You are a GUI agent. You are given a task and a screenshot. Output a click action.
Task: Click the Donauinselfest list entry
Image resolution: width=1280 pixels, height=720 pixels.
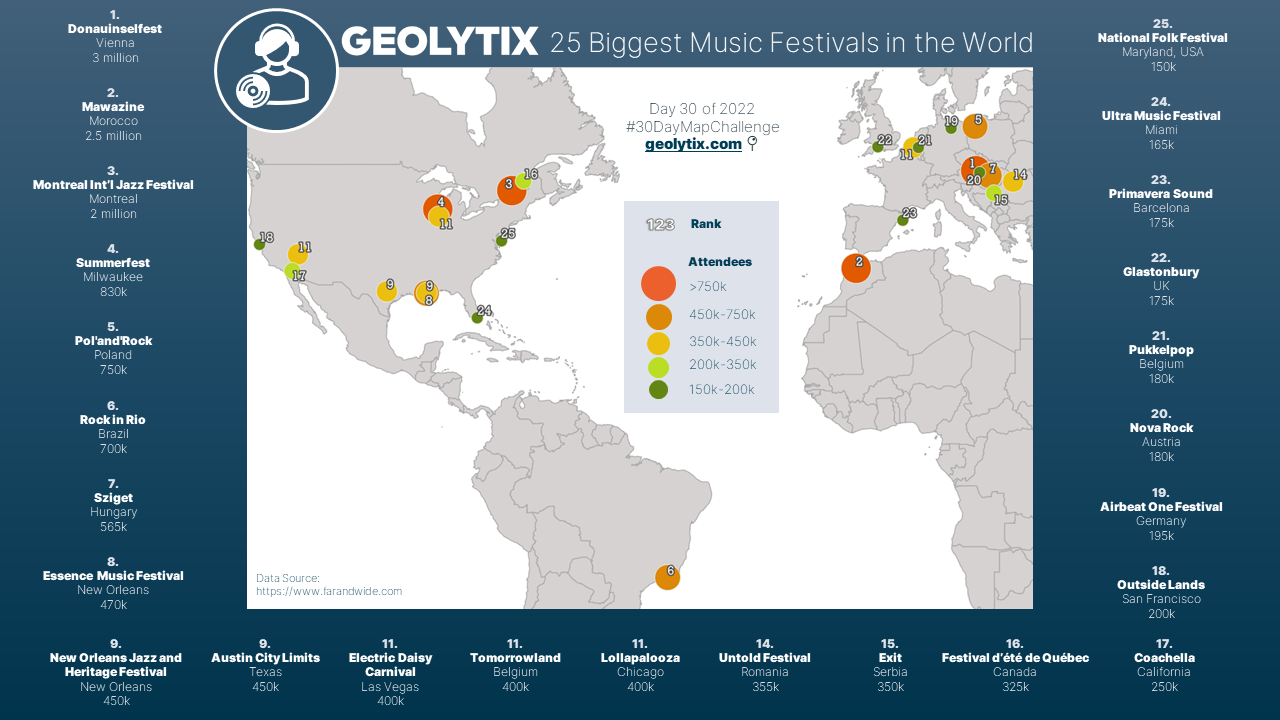click(115, 36)
